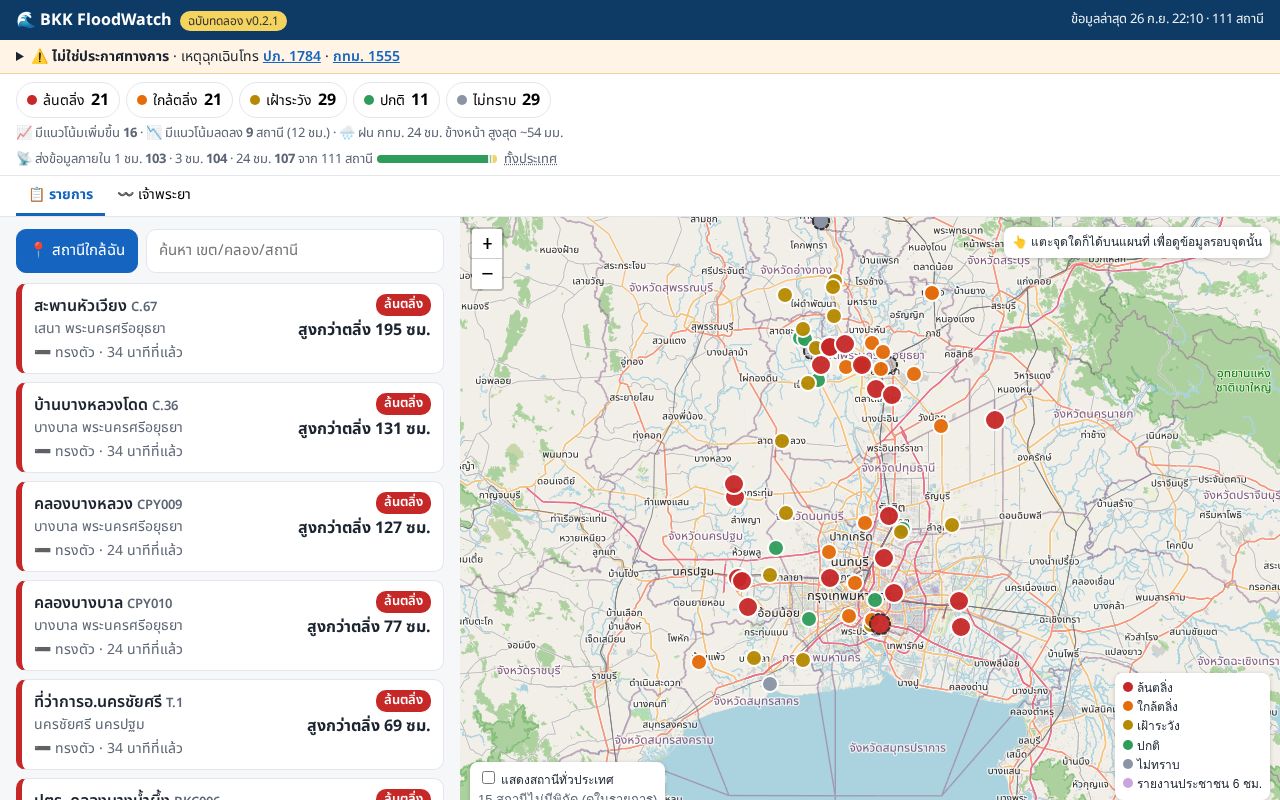Switch to the รายการ tab
The width and height of the screenshot is (1280, 800).
pos(60,195)
